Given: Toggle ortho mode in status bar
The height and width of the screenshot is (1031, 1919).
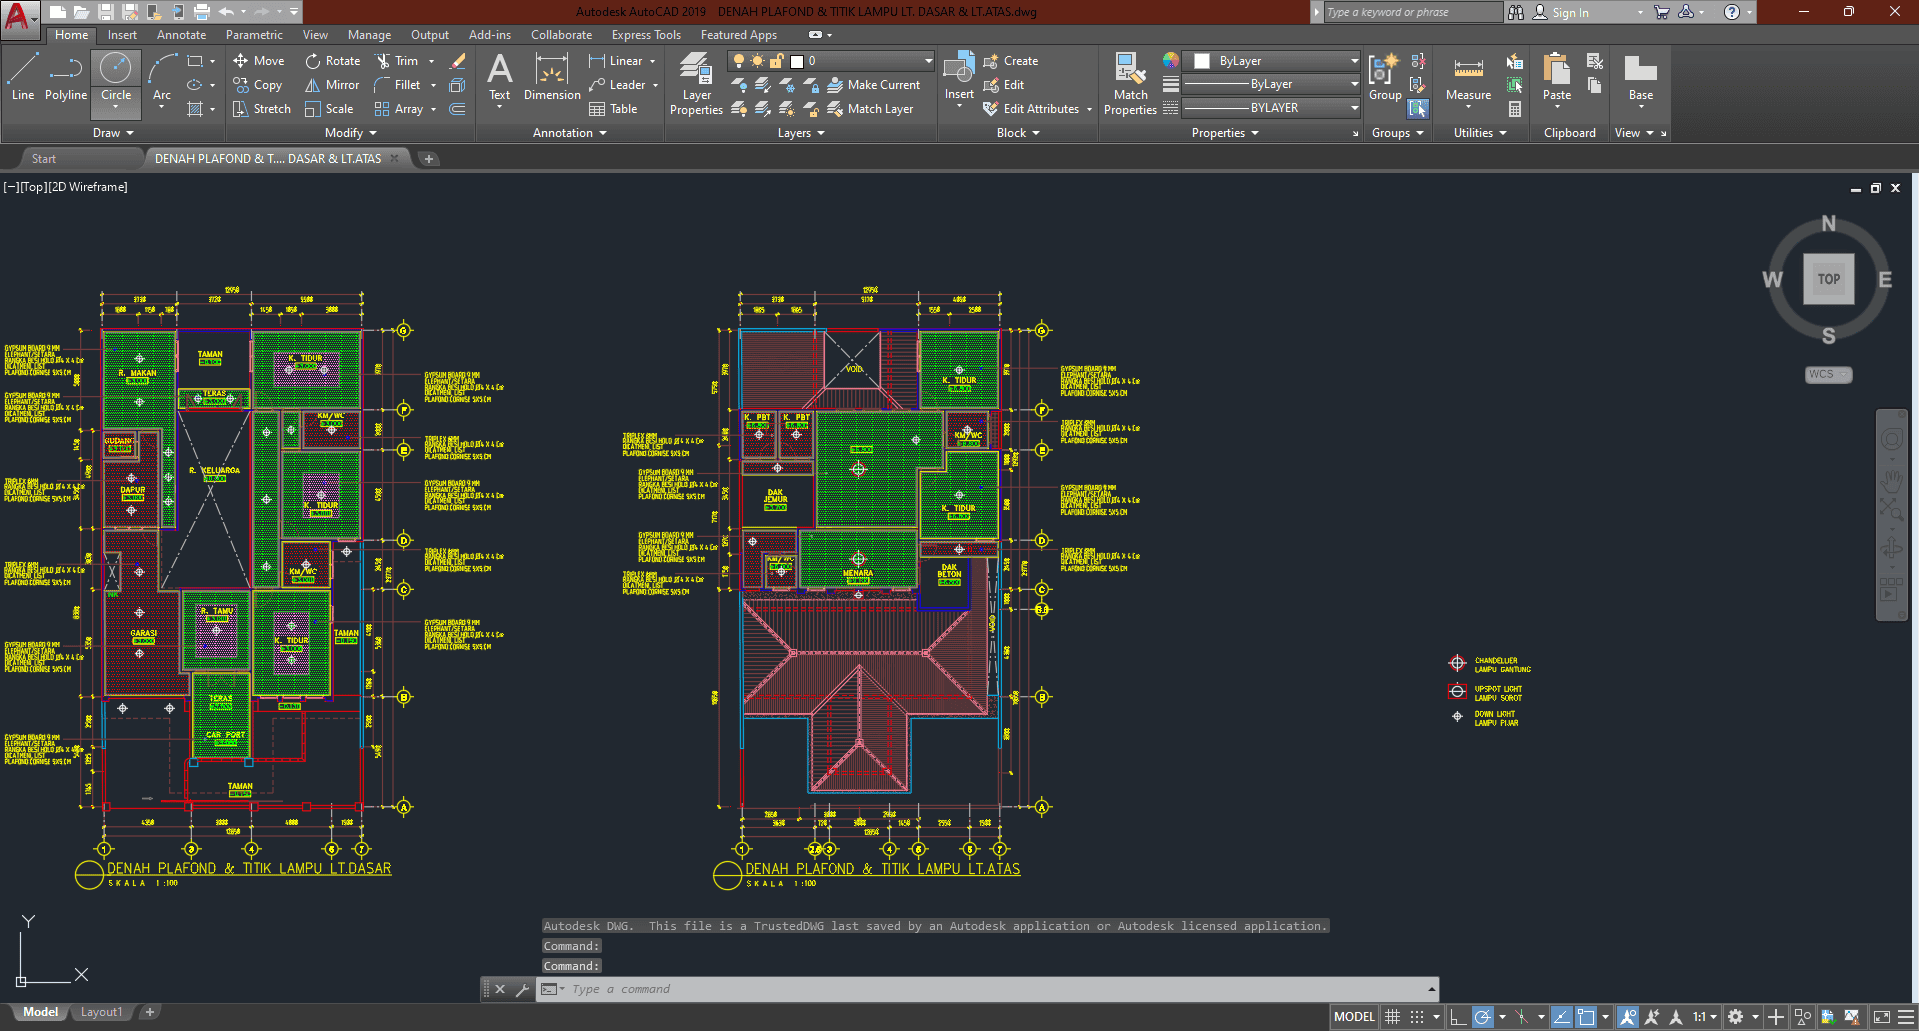Looking at the screenshot, I should tap(1458, 1017).
